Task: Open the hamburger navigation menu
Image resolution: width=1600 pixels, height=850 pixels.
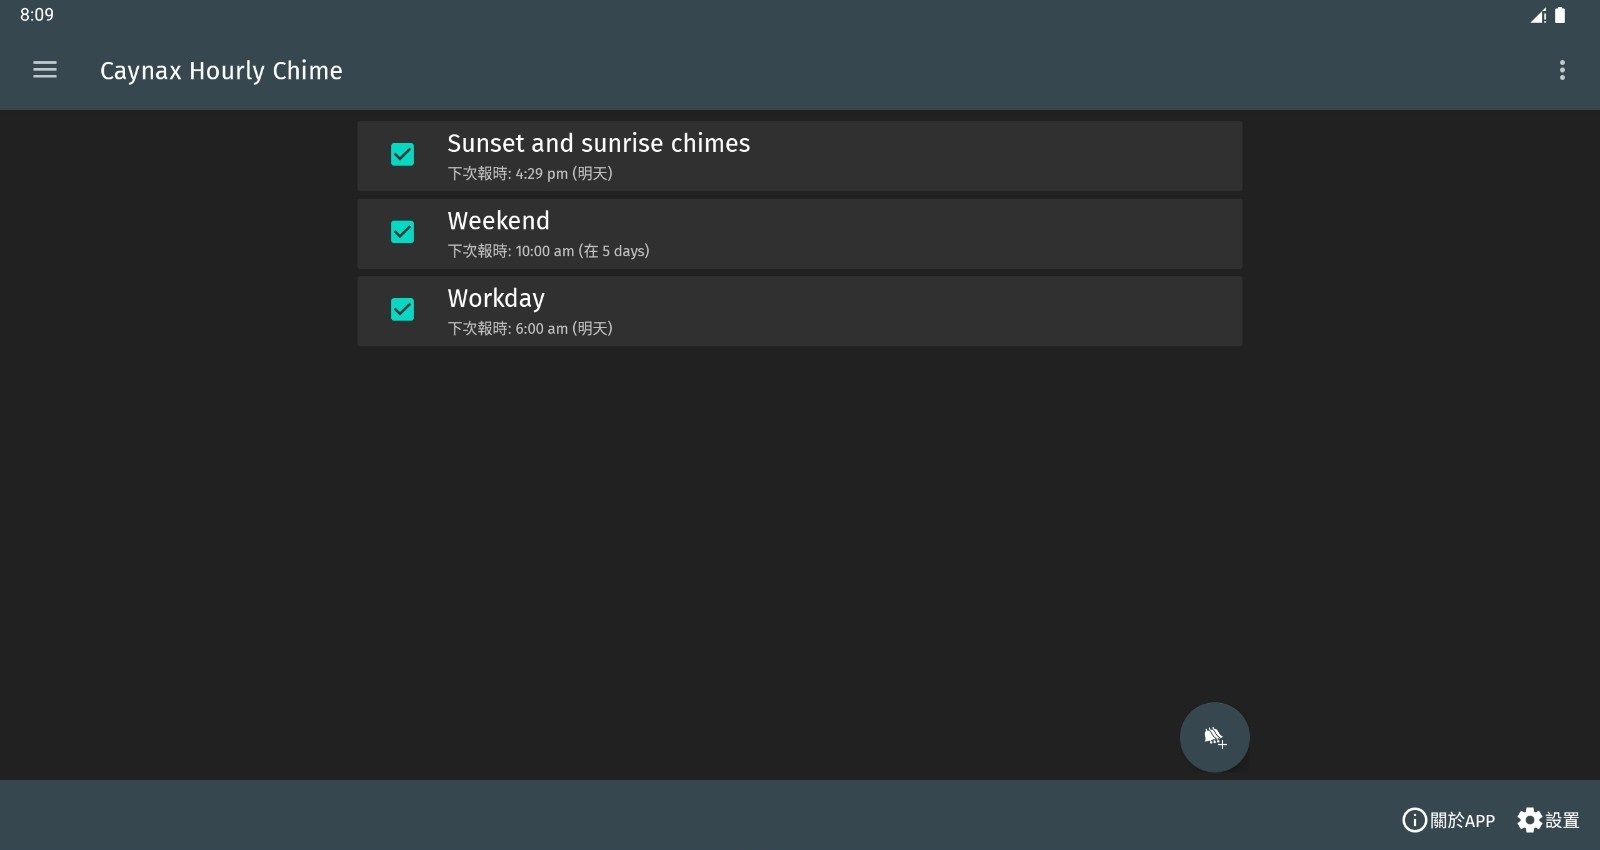Action: pyautogui.click(x=45, y=70)
